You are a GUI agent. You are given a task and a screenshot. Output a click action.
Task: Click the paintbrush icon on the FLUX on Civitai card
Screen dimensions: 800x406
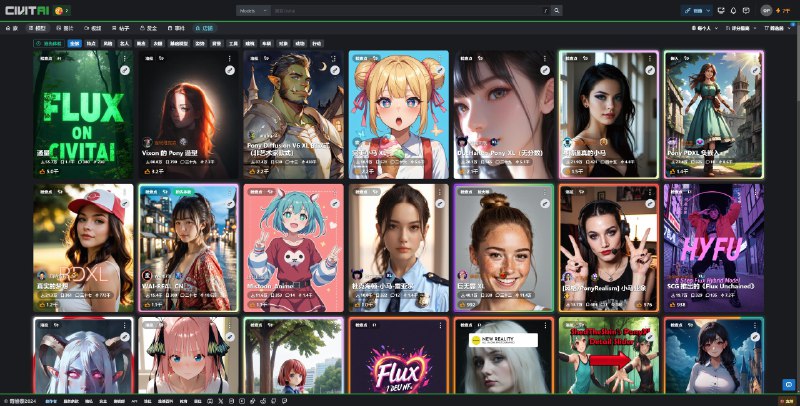tap(125, 70)
